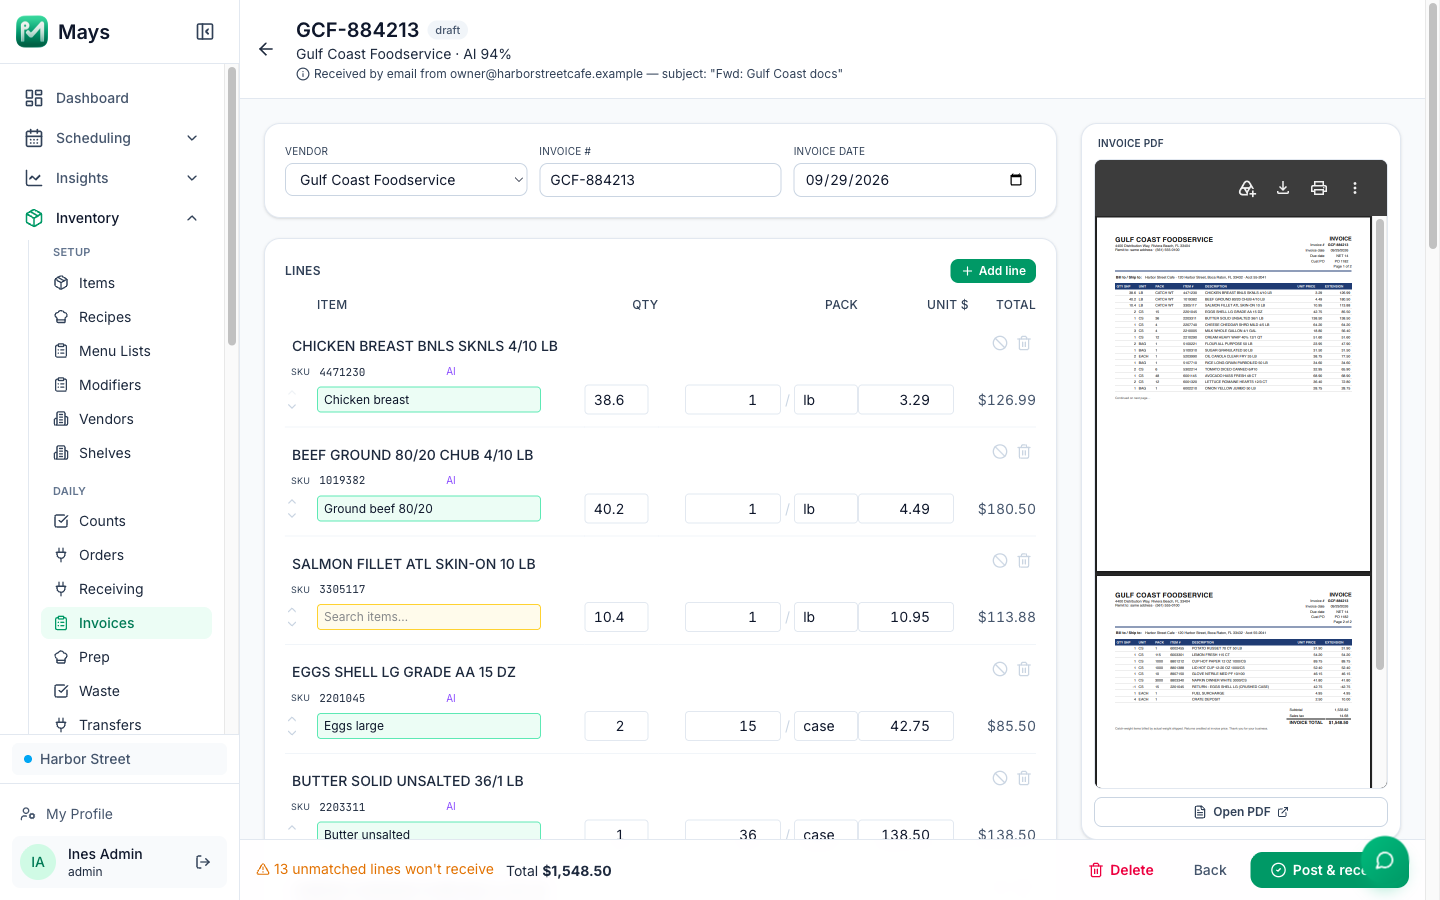
Task: Edit the quantity 38.6 for Chicken breast
Action: 616,400
